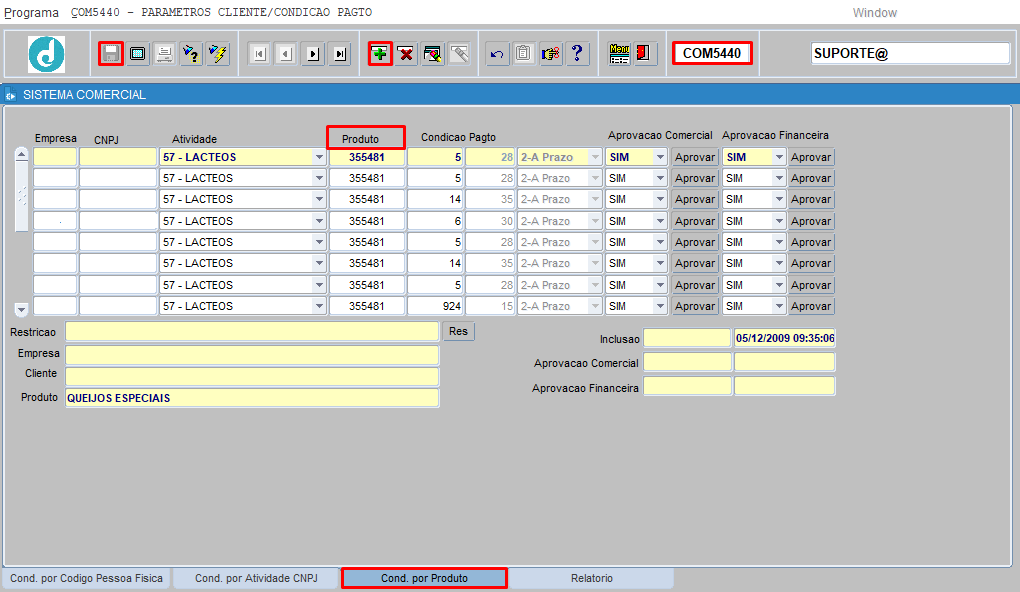1020x592 pixels.
Task: Exit the form using the red door icon
Action: pyautogui.click(x=644, y=53)
